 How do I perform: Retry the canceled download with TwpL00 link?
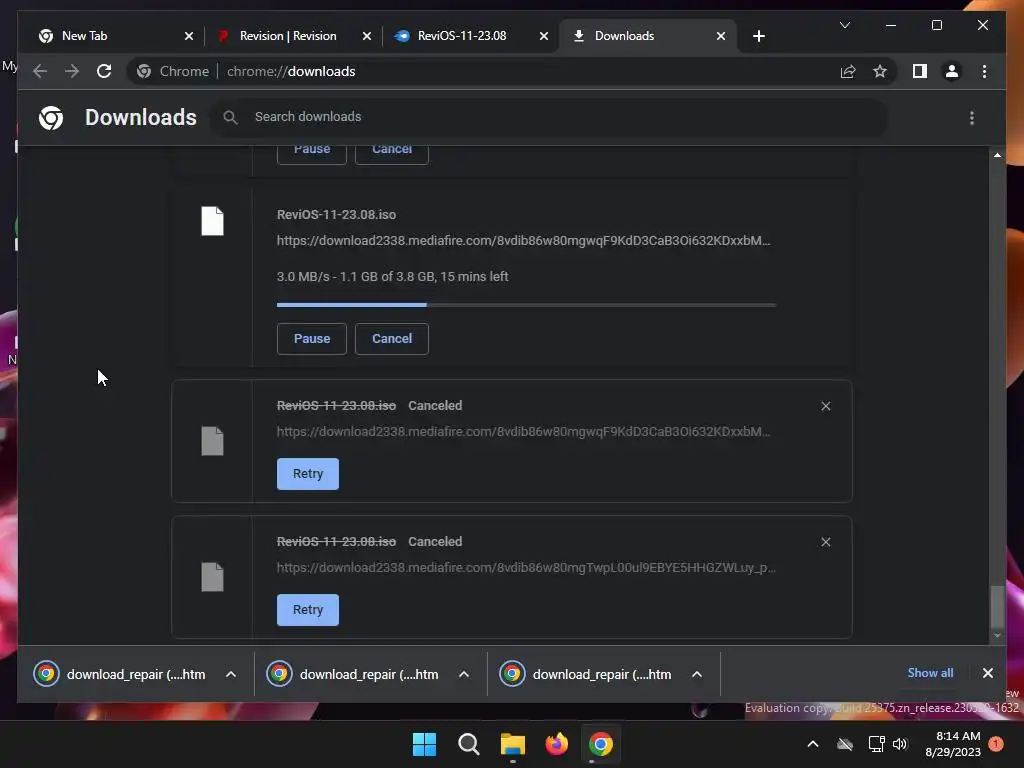[x=308, y=610]
